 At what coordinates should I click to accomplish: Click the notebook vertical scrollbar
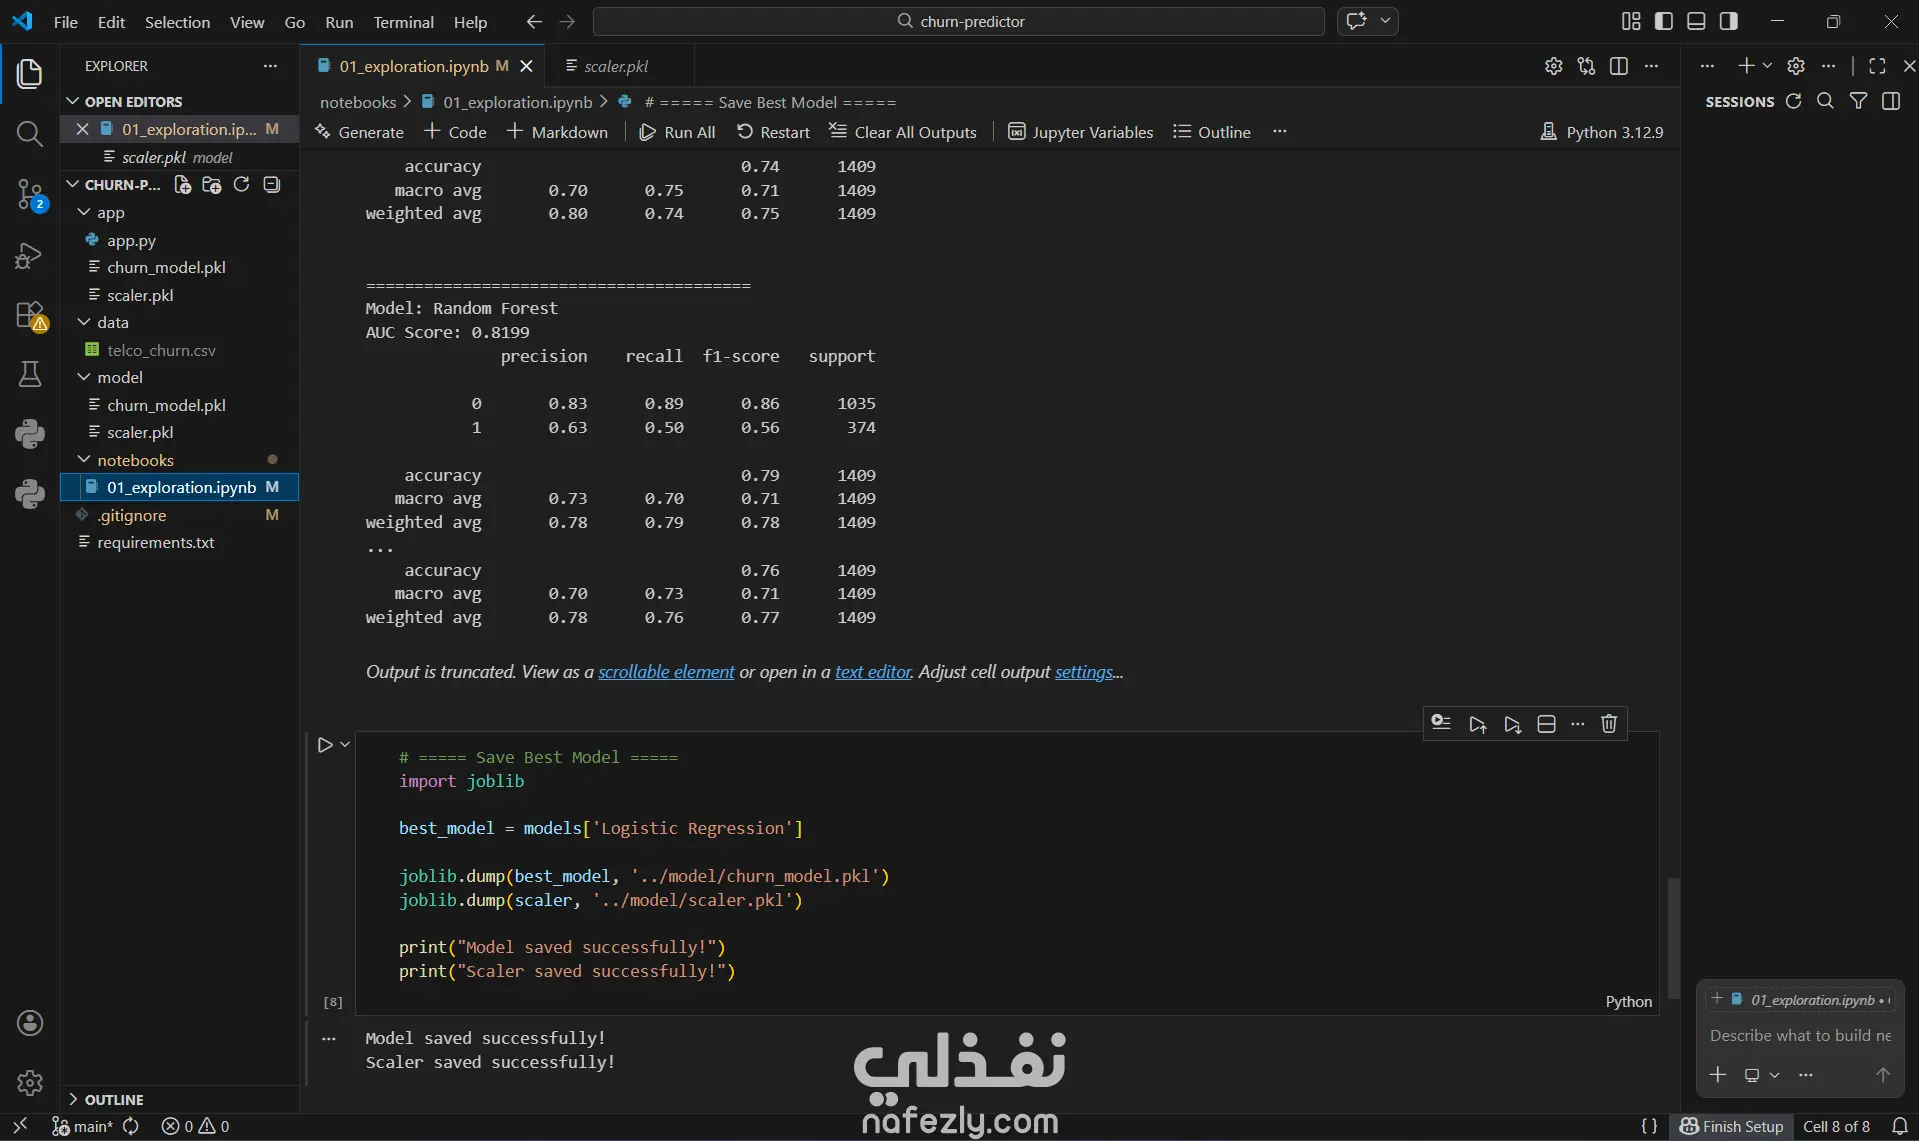(x=1673, y=938)
